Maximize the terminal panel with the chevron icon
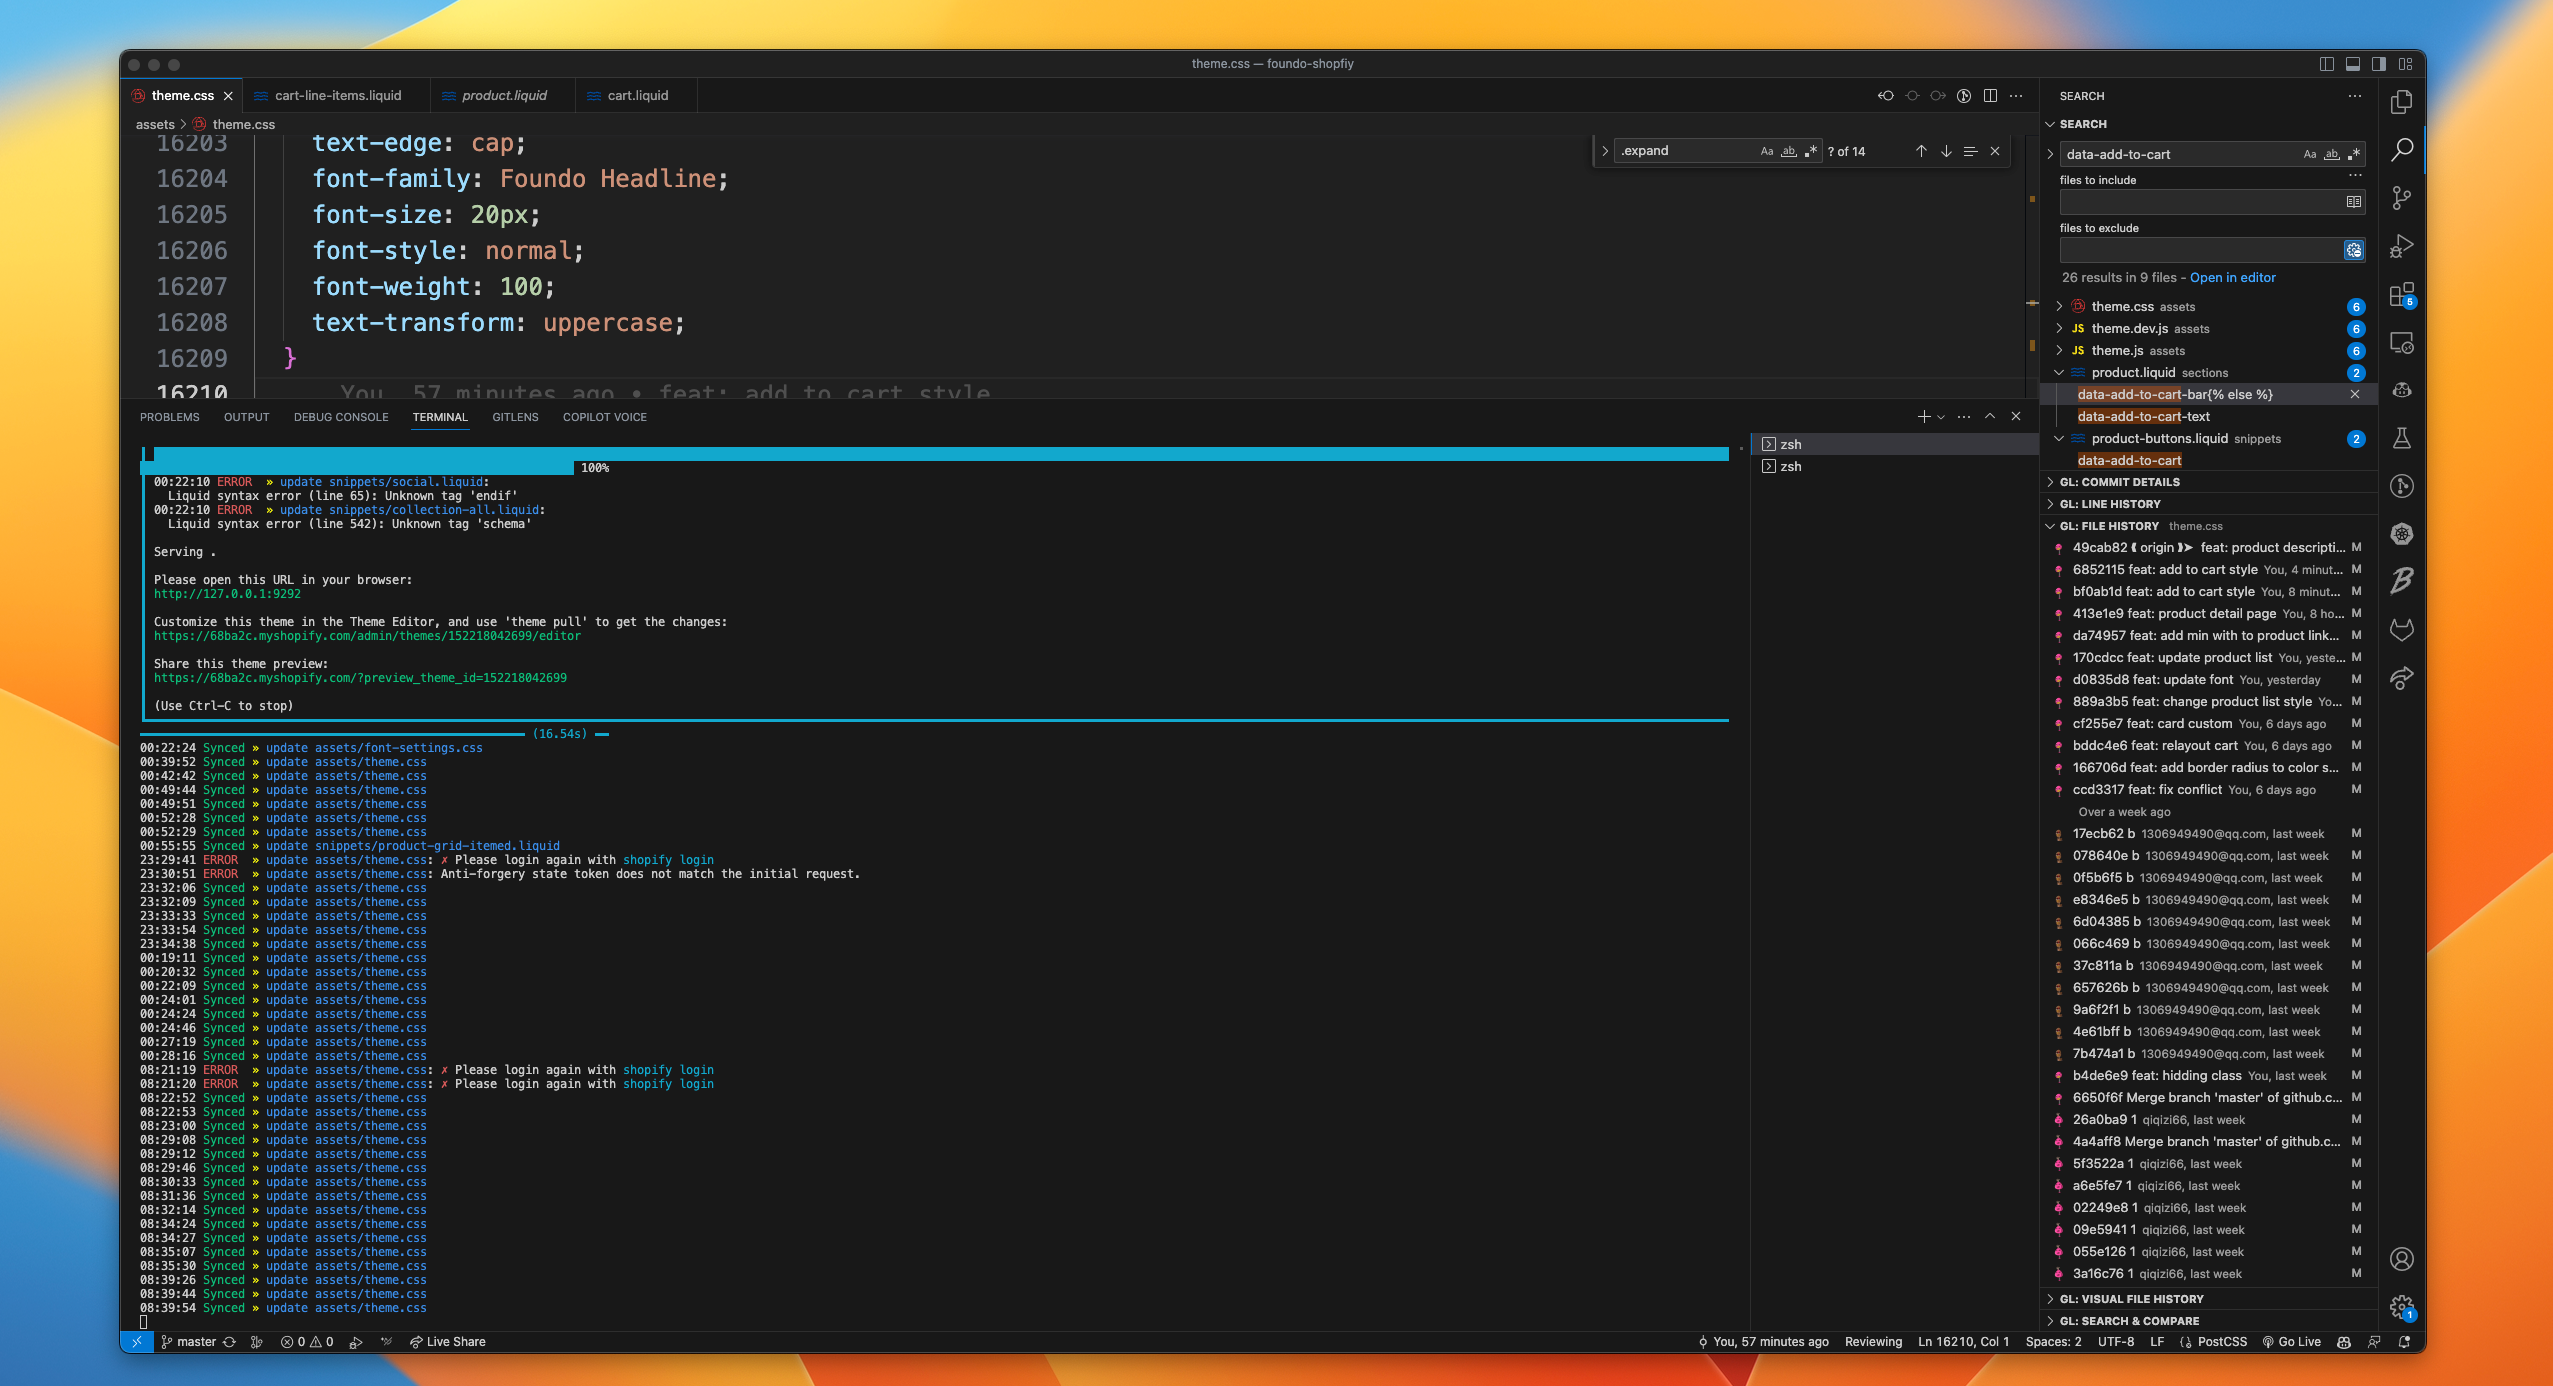The width and height of the screenshot is (2553, 1386). 1991,416
